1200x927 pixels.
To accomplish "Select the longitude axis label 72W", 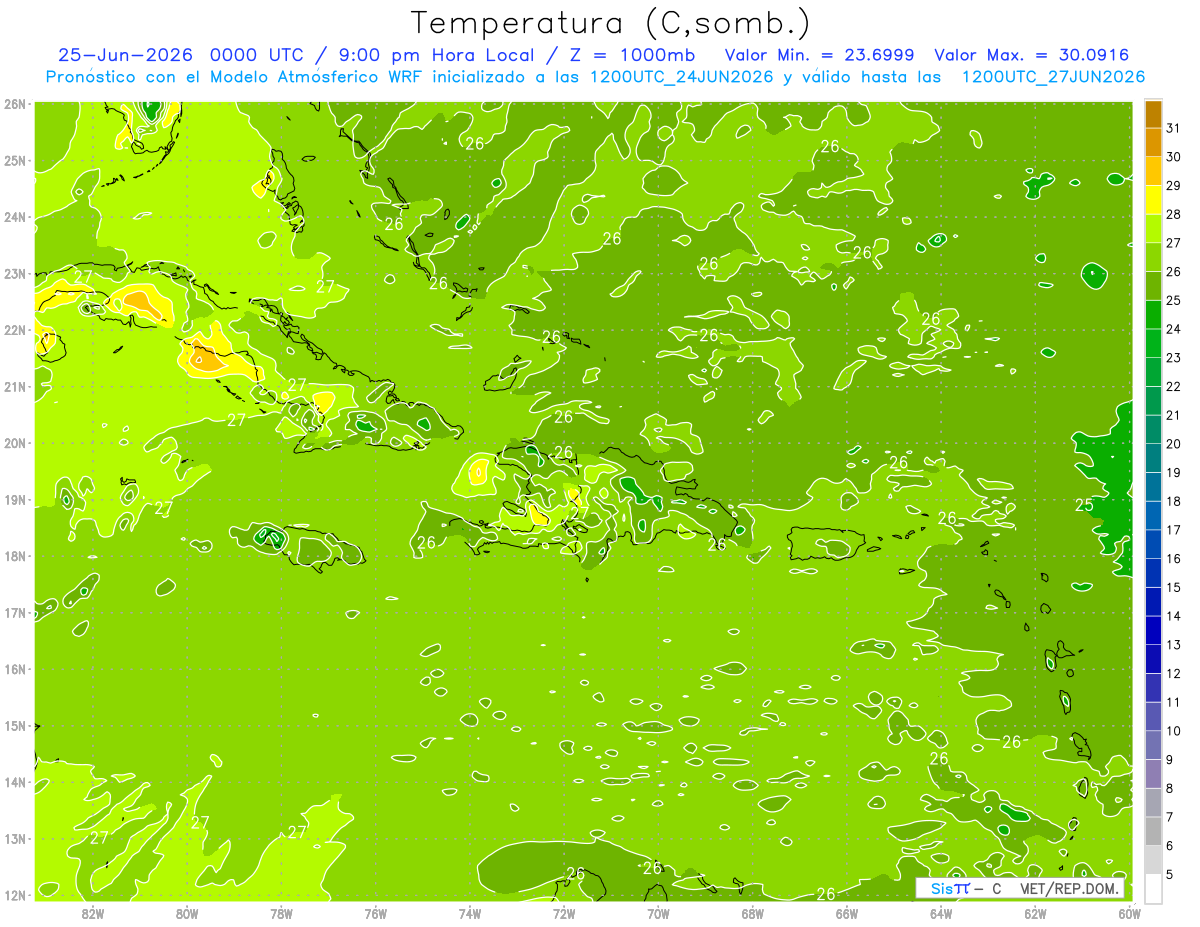I will pyautogui.click(x=564, y=913).
